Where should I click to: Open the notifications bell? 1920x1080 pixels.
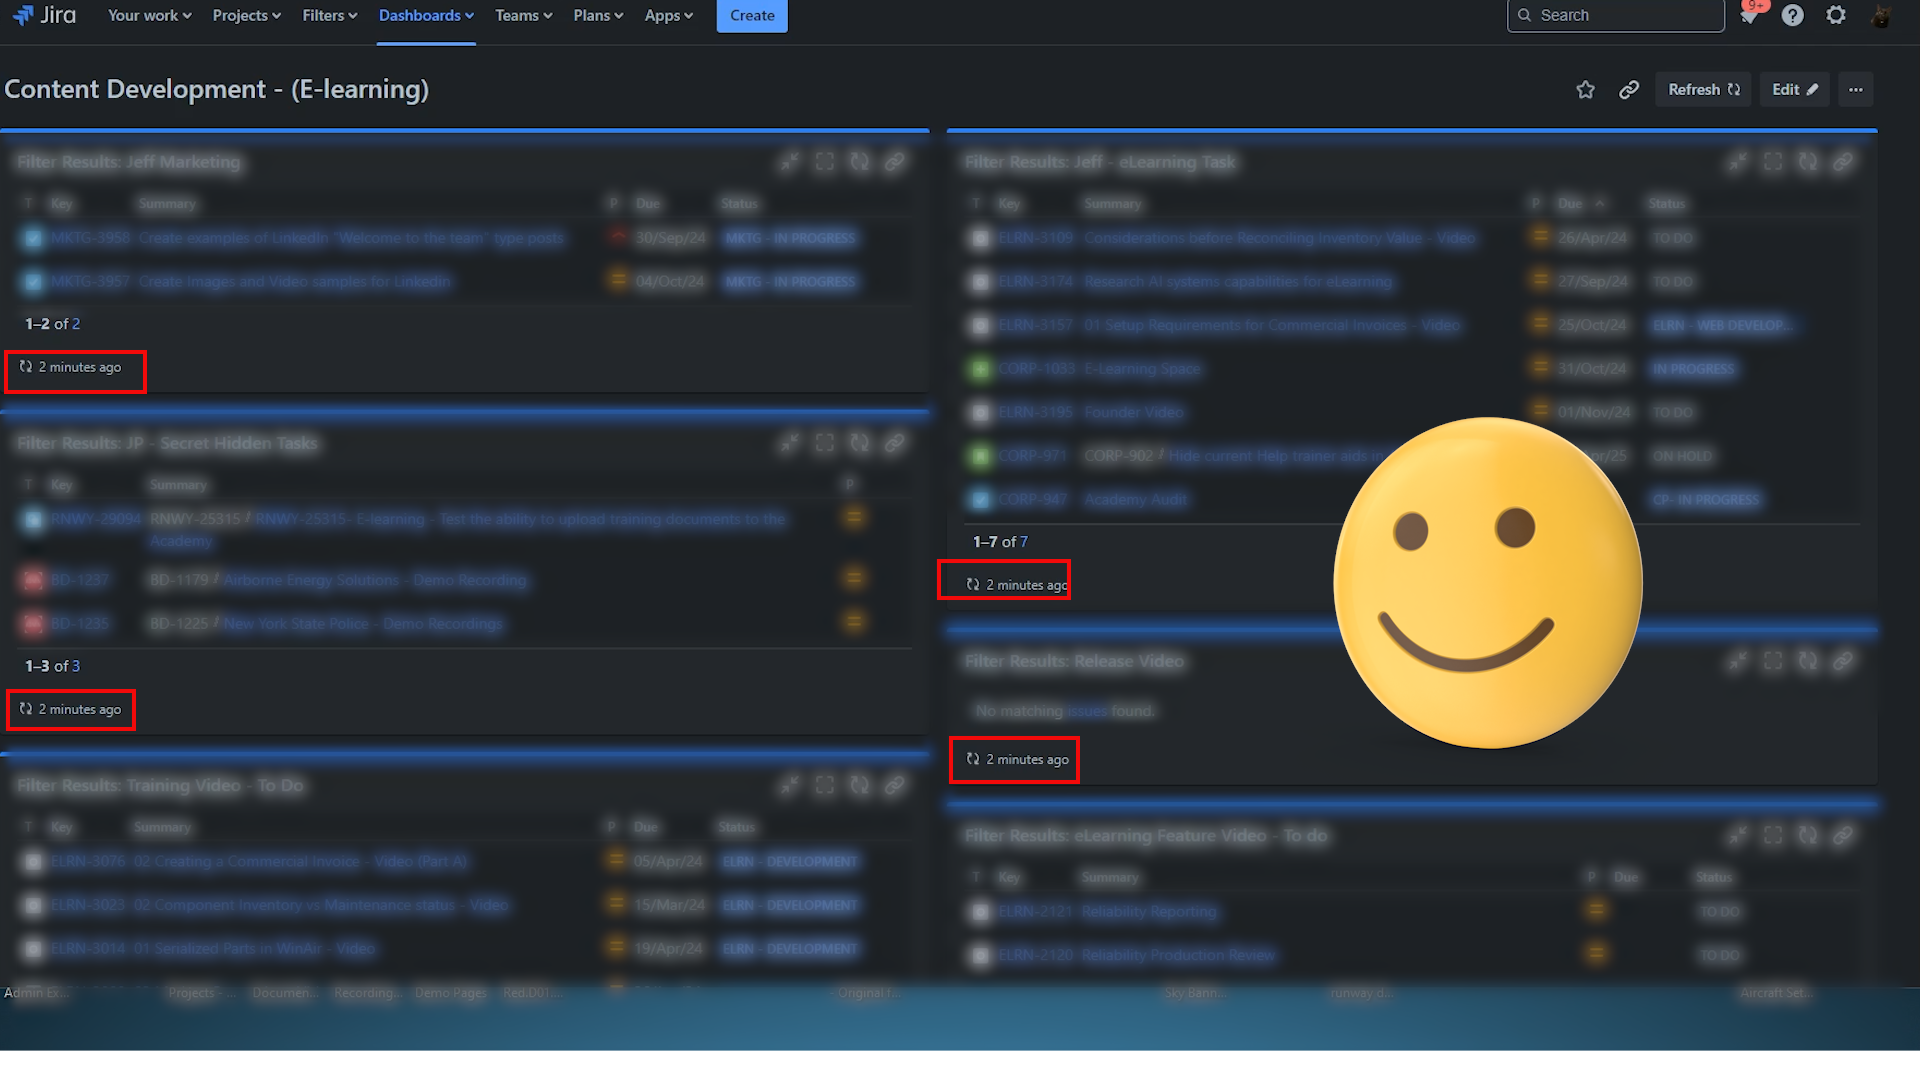(1749, 16)
